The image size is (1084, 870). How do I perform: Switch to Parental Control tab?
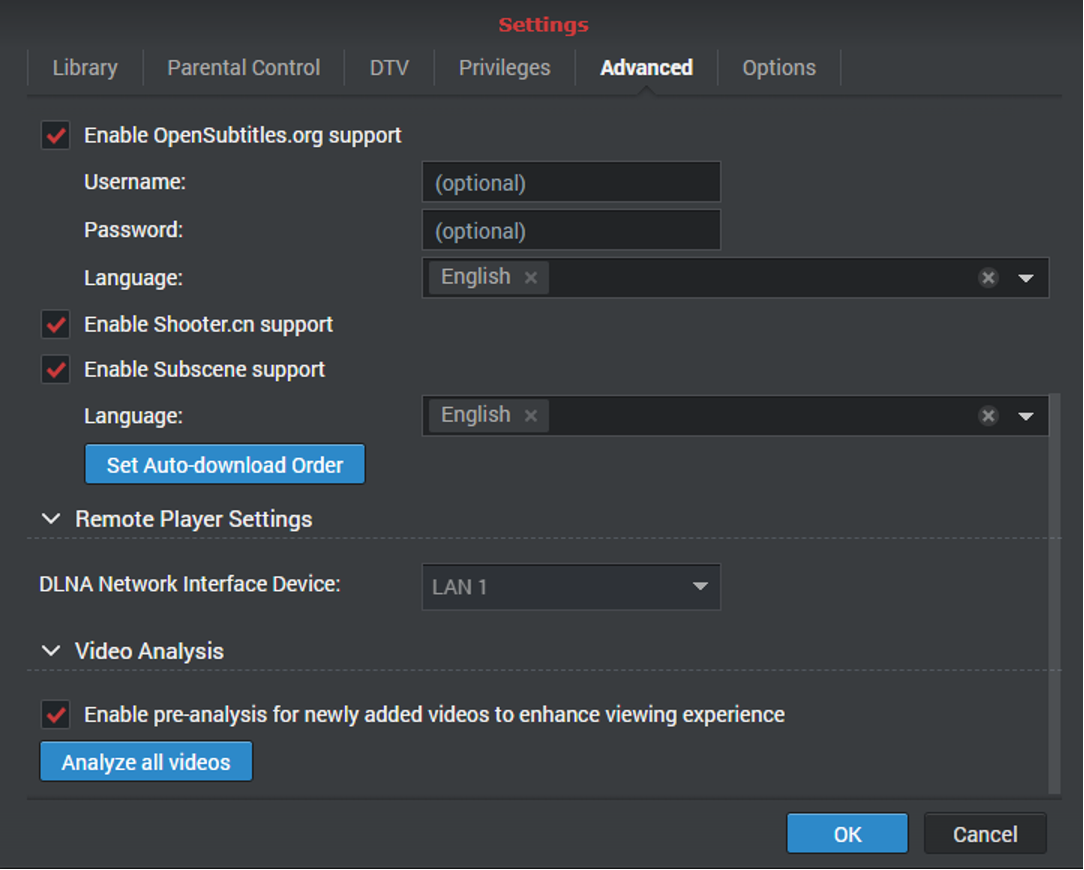coord(243,68)
